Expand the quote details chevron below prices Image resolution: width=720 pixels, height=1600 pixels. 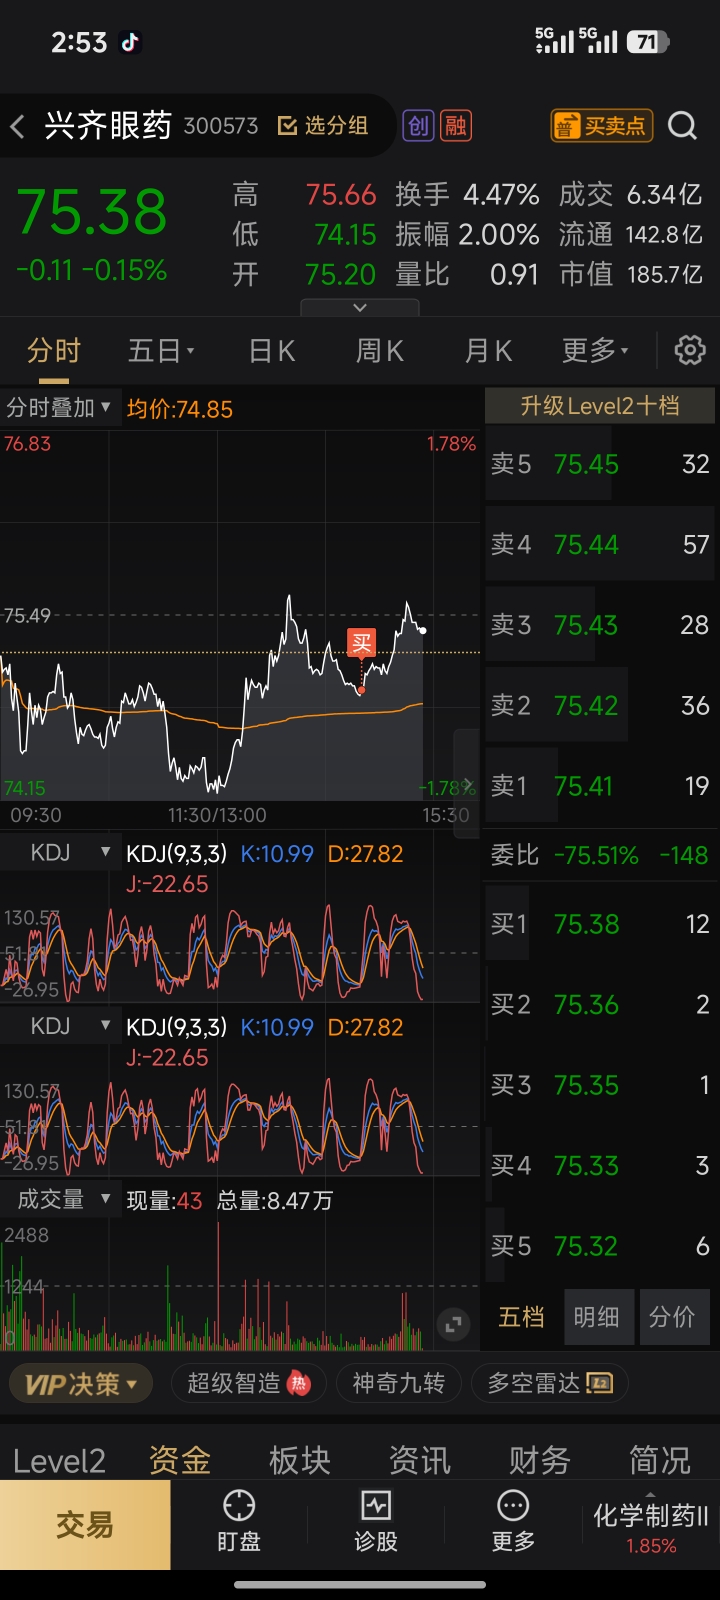(x=360, y=307)
